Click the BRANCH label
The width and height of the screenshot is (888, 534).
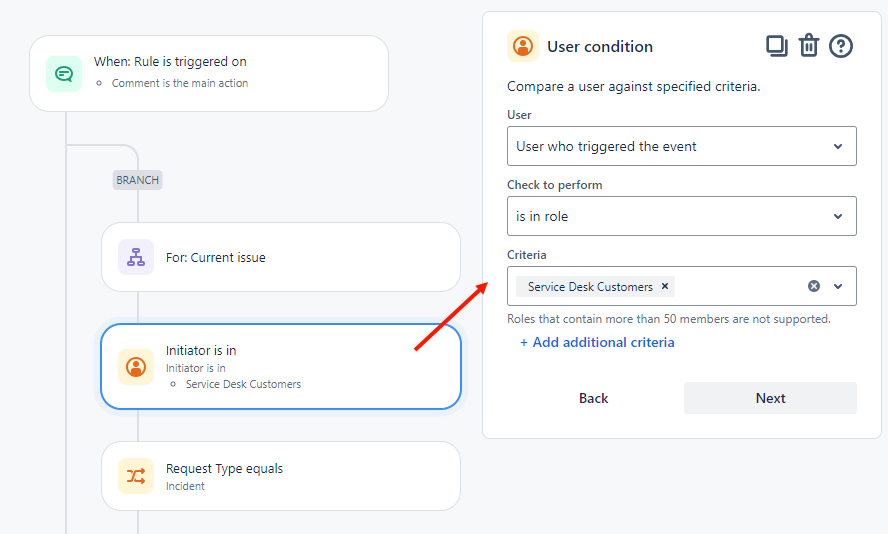pyautogui.click(x=137, y=180)
